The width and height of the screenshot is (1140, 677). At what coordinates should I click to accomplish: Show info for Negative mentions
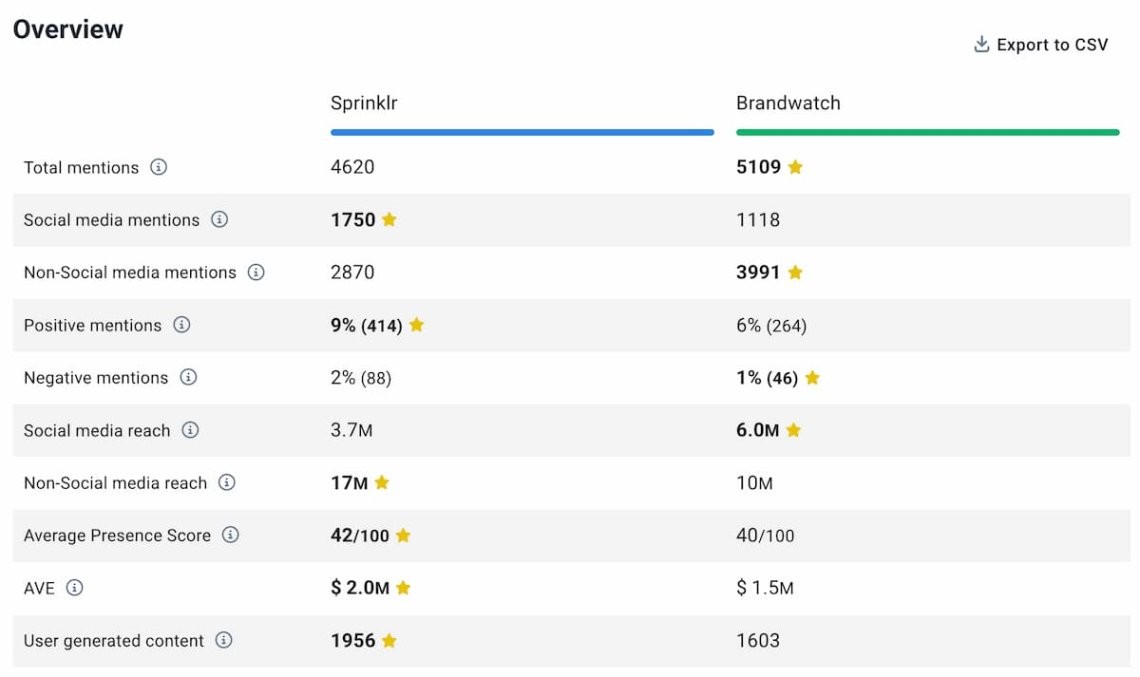[188, 377]
